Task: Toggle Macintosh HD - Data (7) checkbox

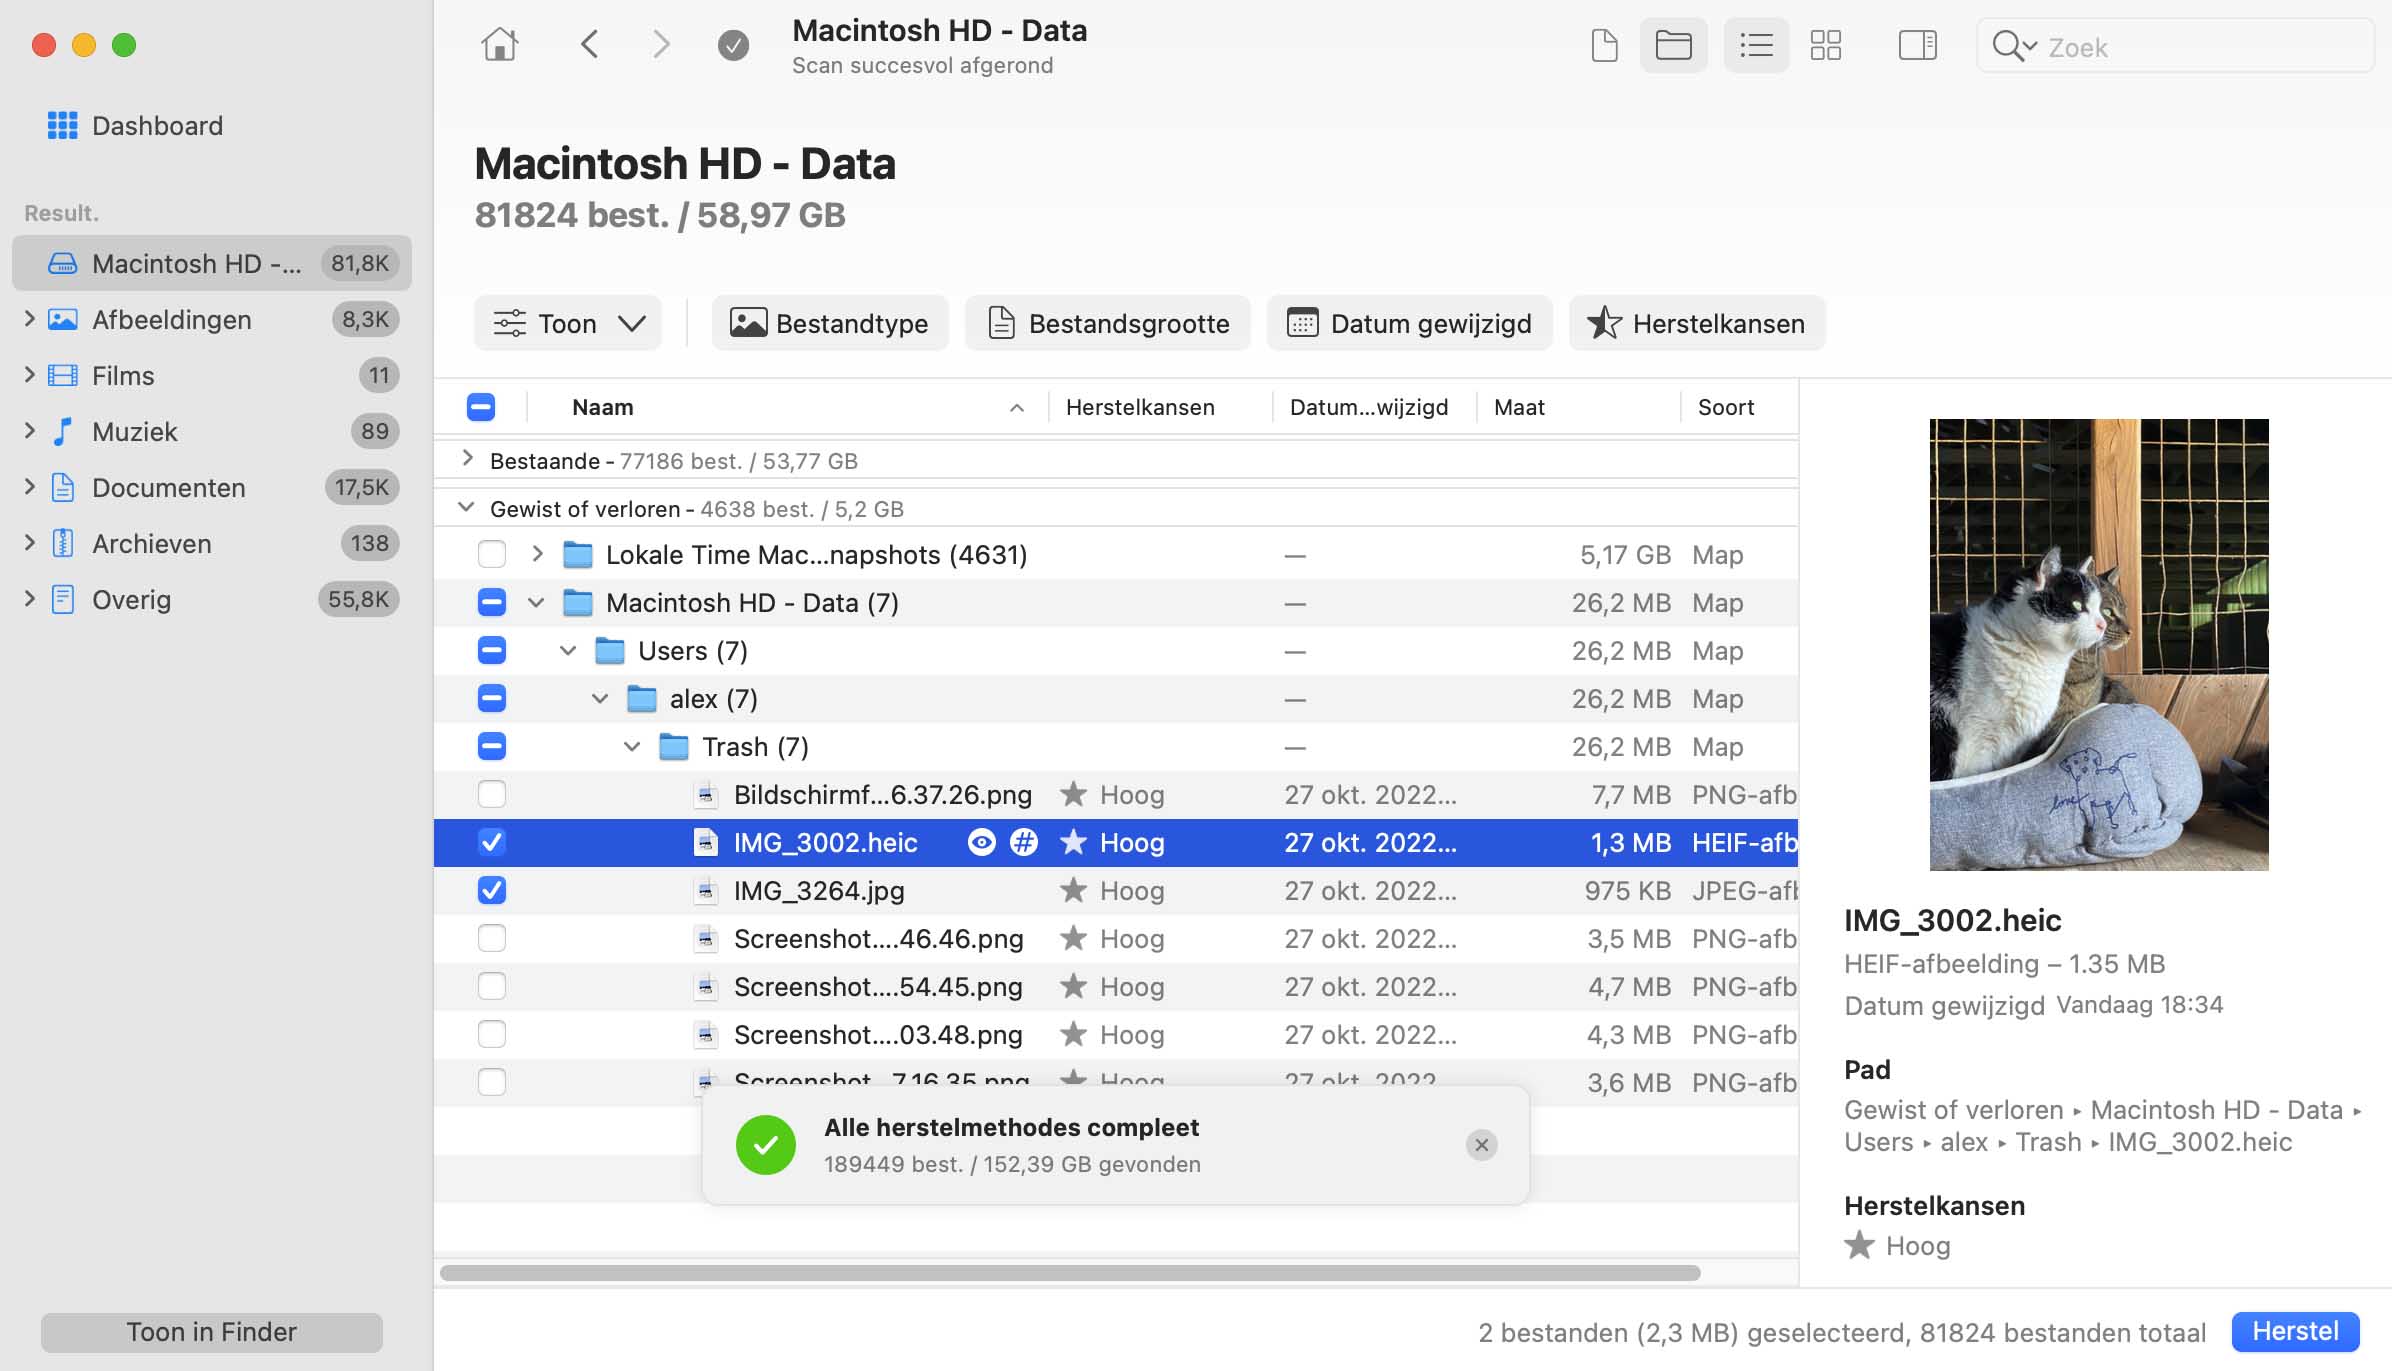Action: pyautogui.click(x=491, y=603)
